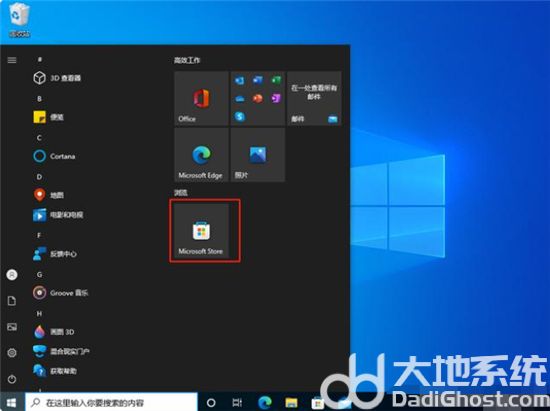Open Mixed Reality Portal app

tap(61, 351)
